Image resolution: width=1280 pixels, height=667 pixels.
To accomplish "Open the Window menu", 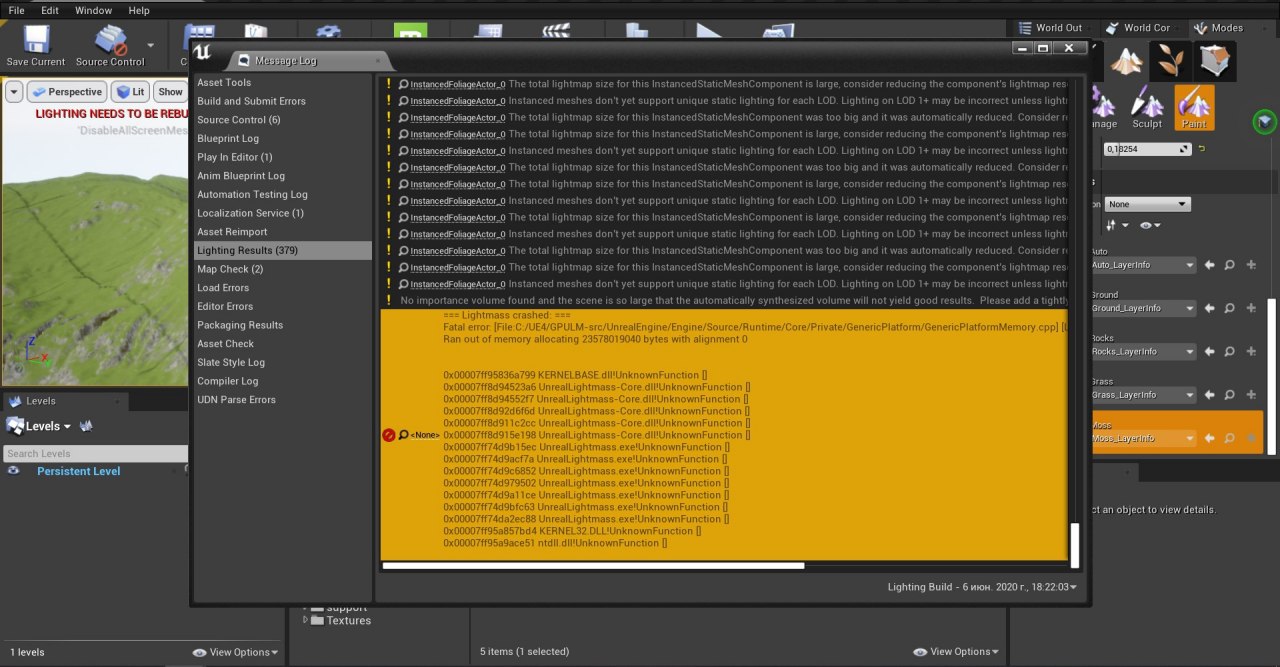I will (x=94, y=10).
